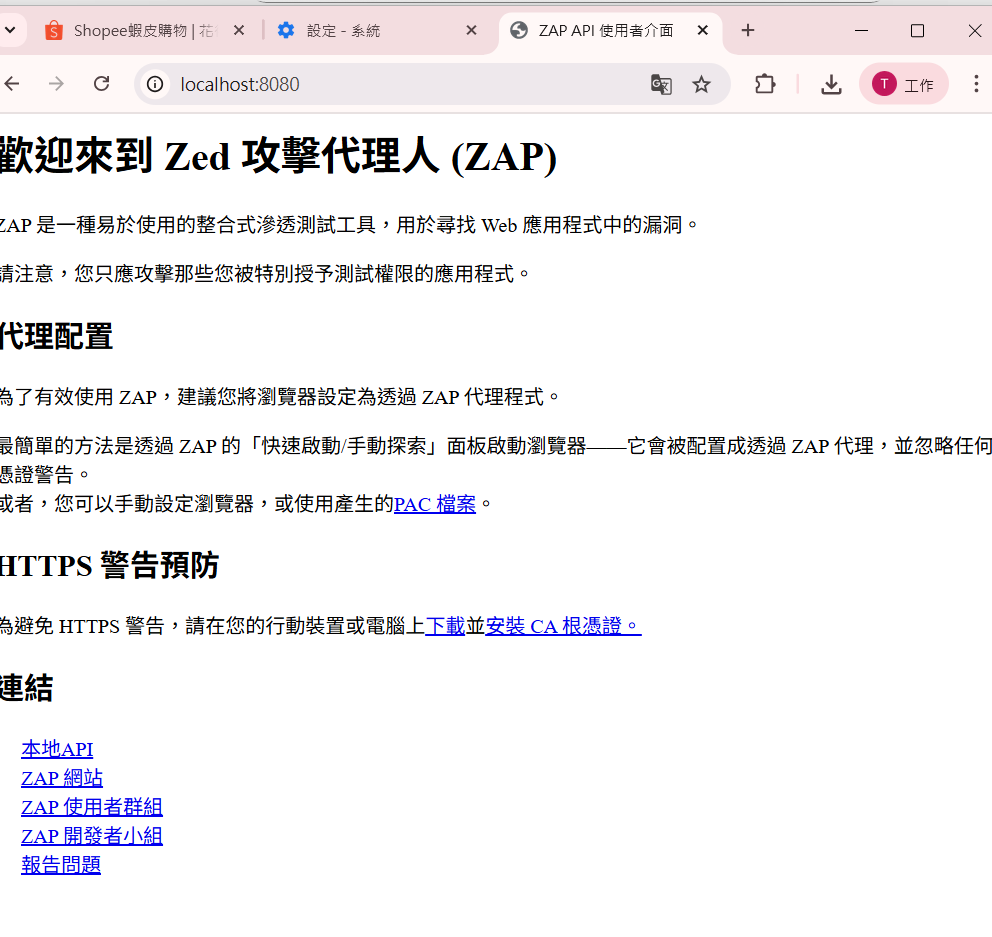Open Google Translate page icon
Viewport: 992px width, 937px height.
pyautogui.click(x=661, y=84)
